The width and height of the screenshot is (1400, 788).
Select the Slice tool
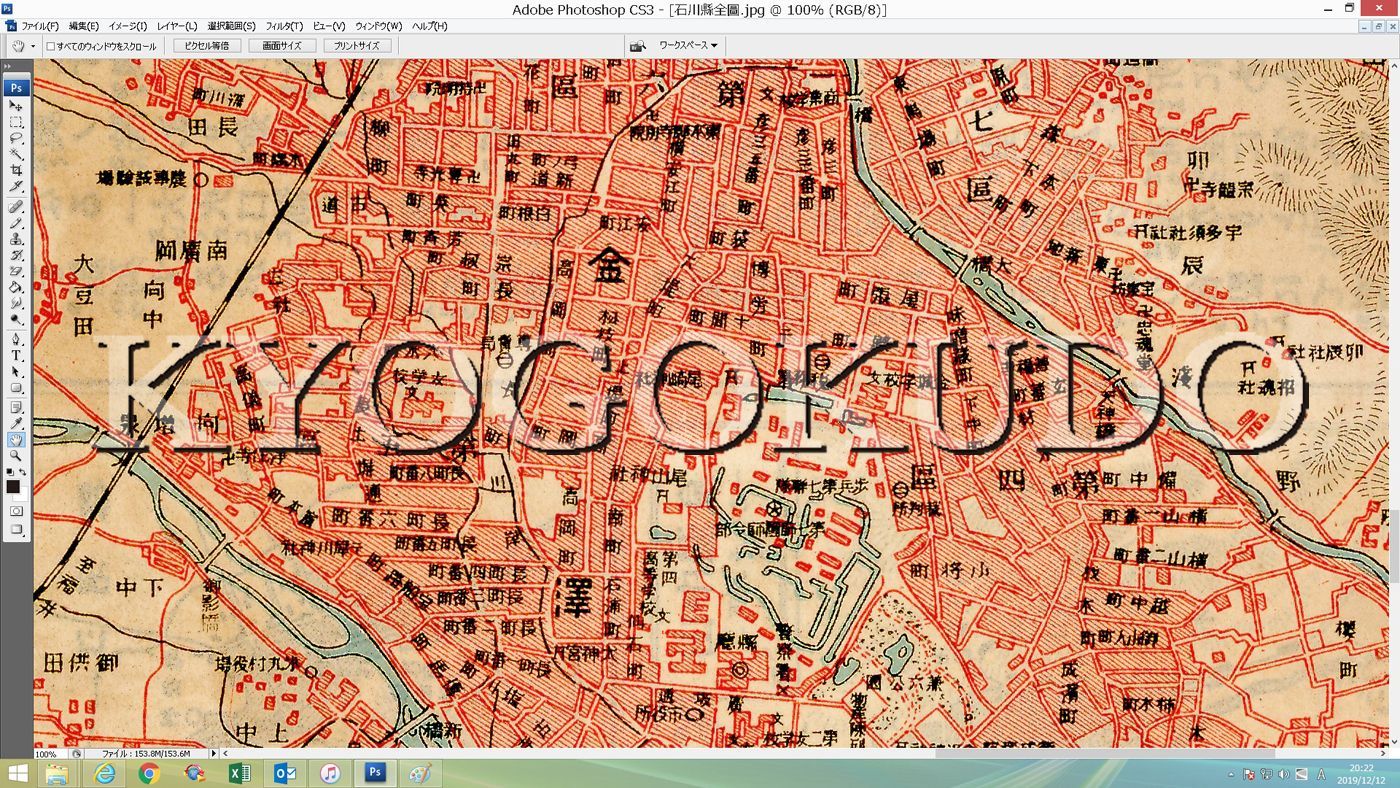pyautogui.click(x=16, y=186)
